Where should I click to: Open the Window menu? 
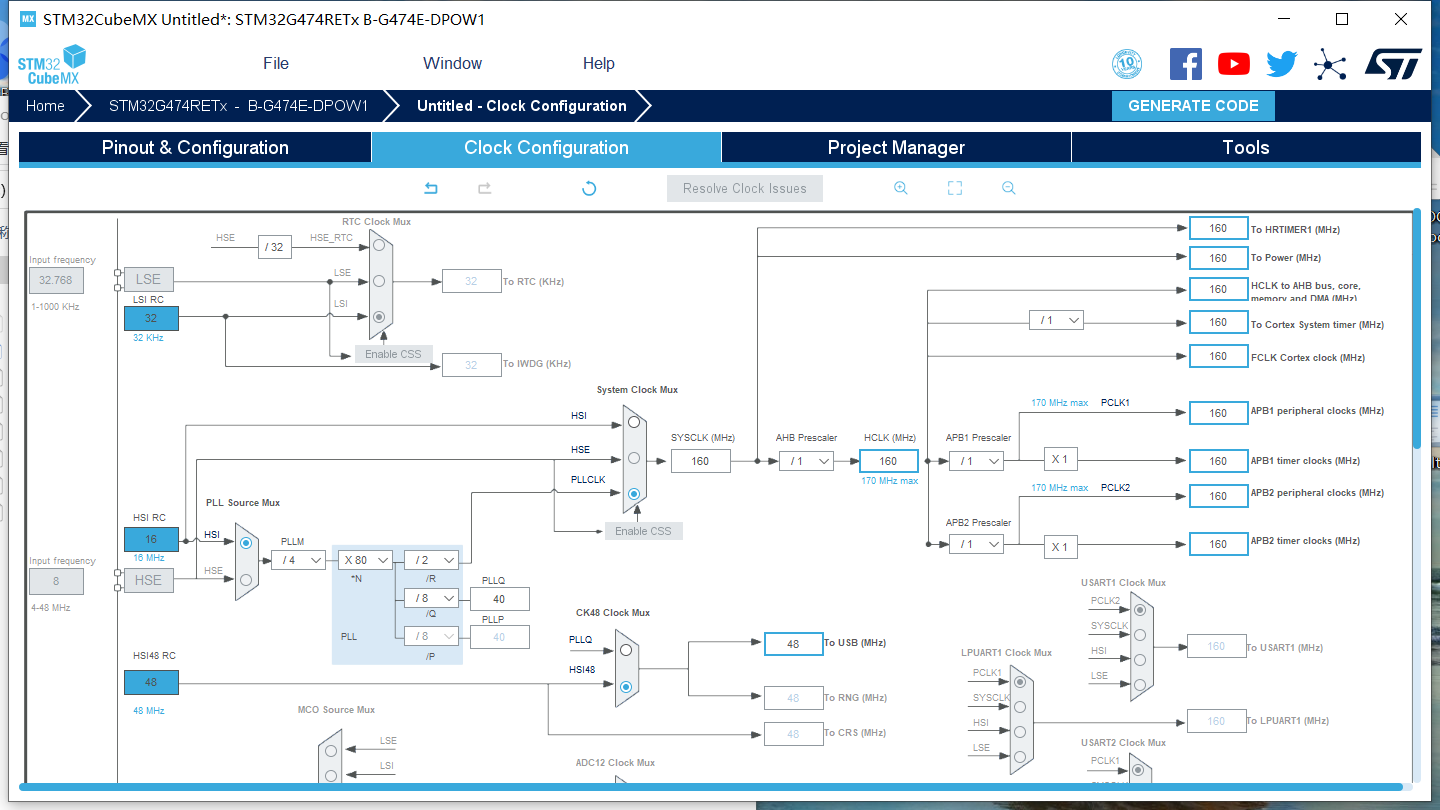point(452,63)
